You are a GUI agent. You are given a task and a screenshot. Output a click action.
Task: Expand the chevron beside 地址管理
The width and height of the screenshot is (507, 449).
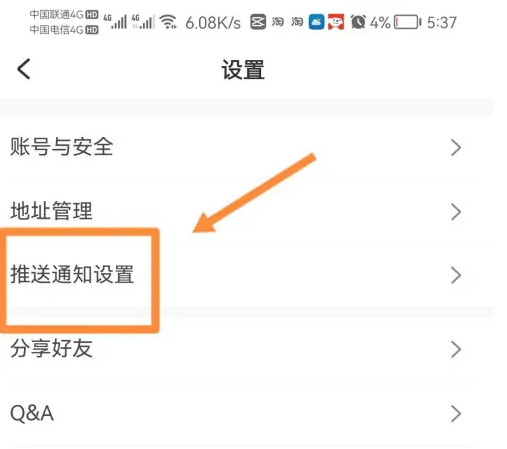tap(456, 212)
